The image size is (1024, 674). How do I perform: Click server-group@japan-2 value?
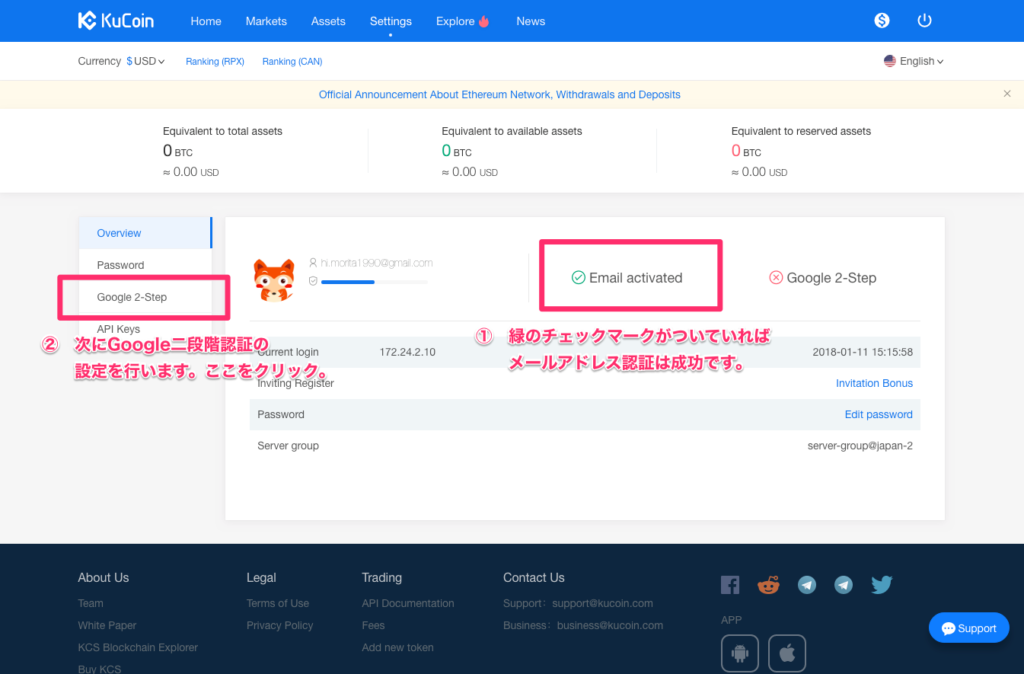coord(860,446)
